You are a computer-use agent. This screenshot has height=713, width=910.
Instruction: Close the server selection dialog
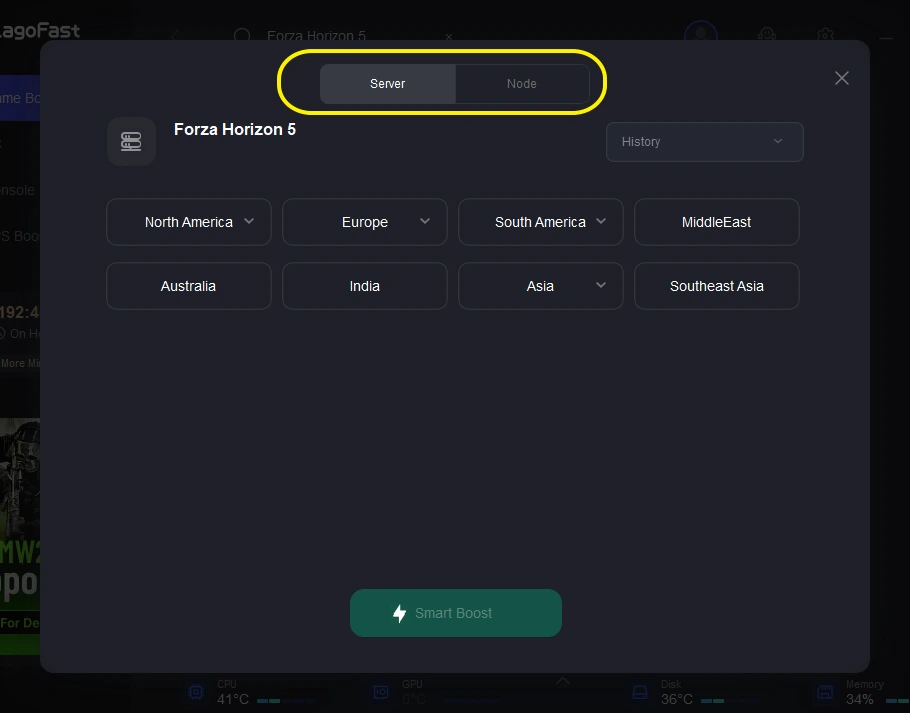842,78
